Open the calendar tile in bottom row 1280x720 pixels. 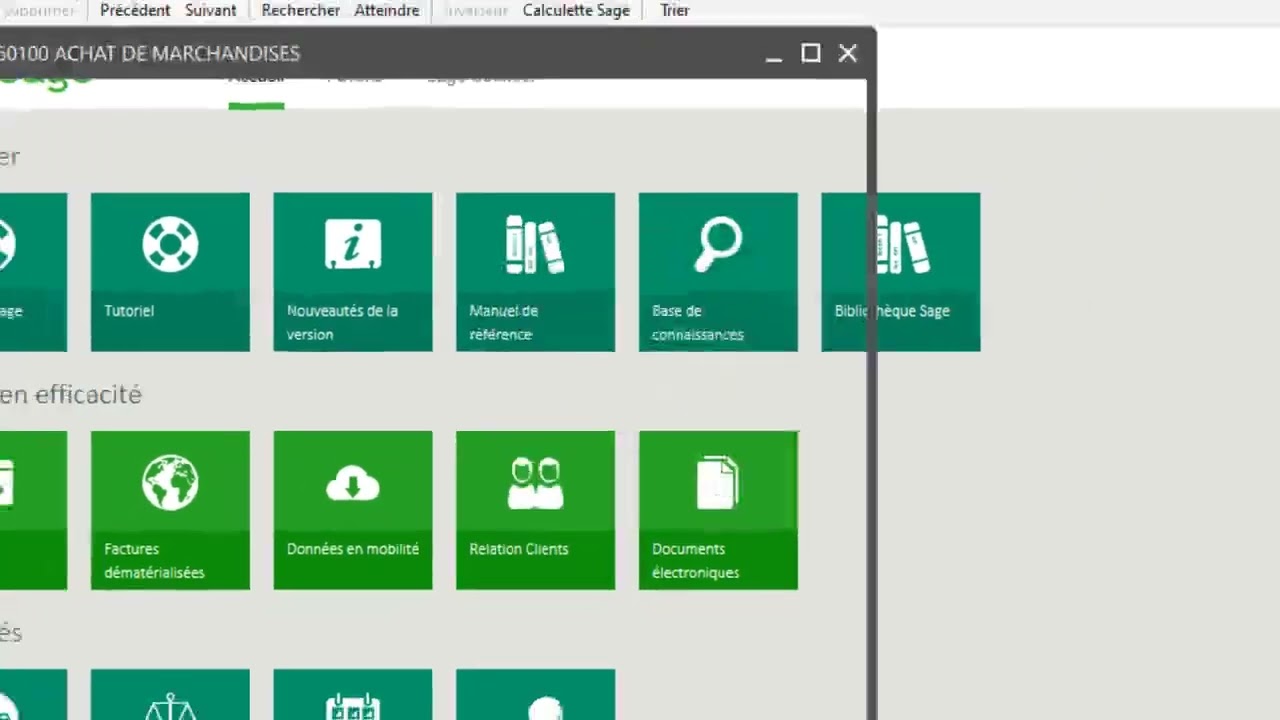pyautogui.click(x=353, y=695)
